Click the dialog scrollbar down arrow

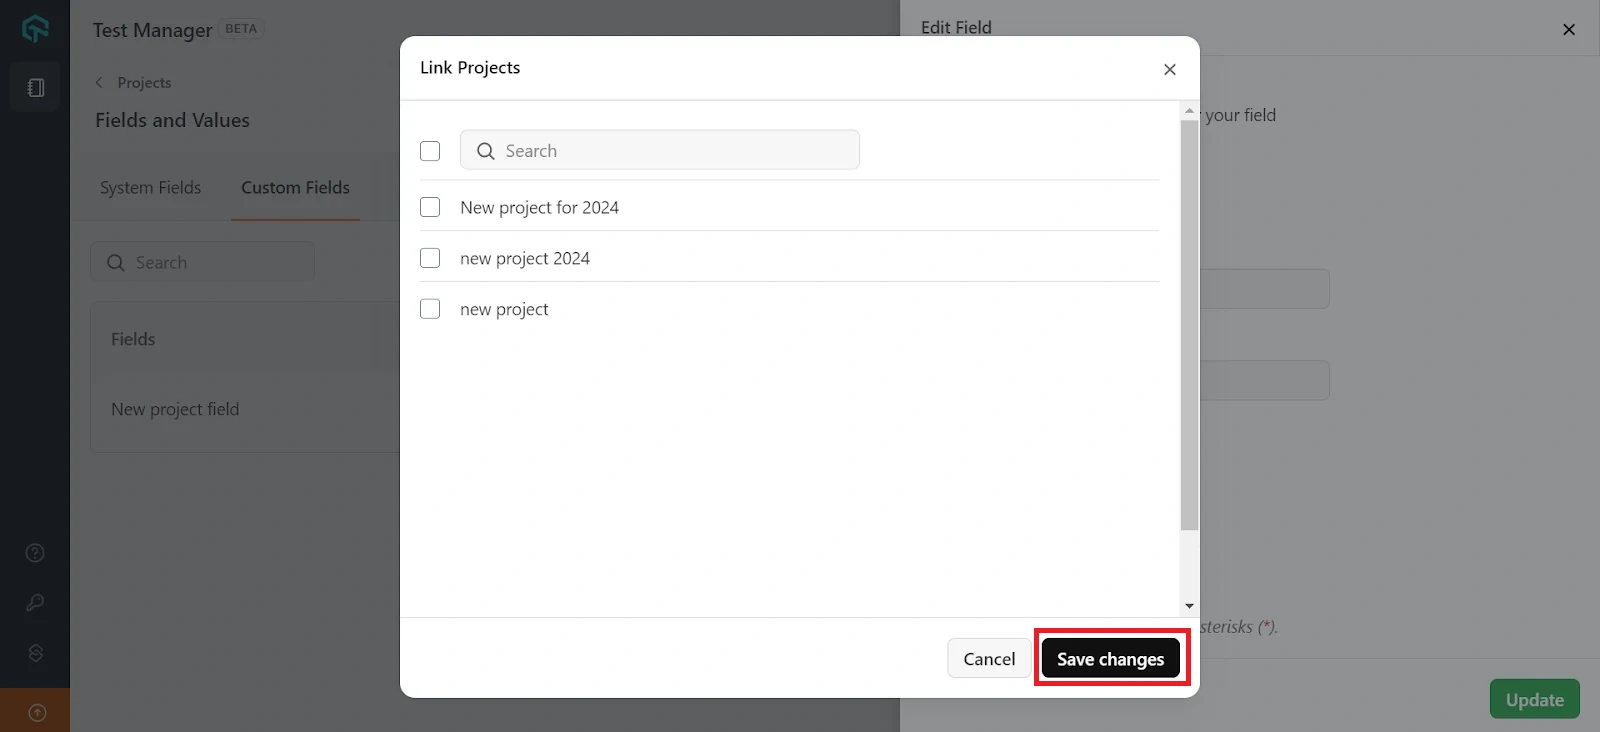pyautogui.click(x=1189, y=605)
